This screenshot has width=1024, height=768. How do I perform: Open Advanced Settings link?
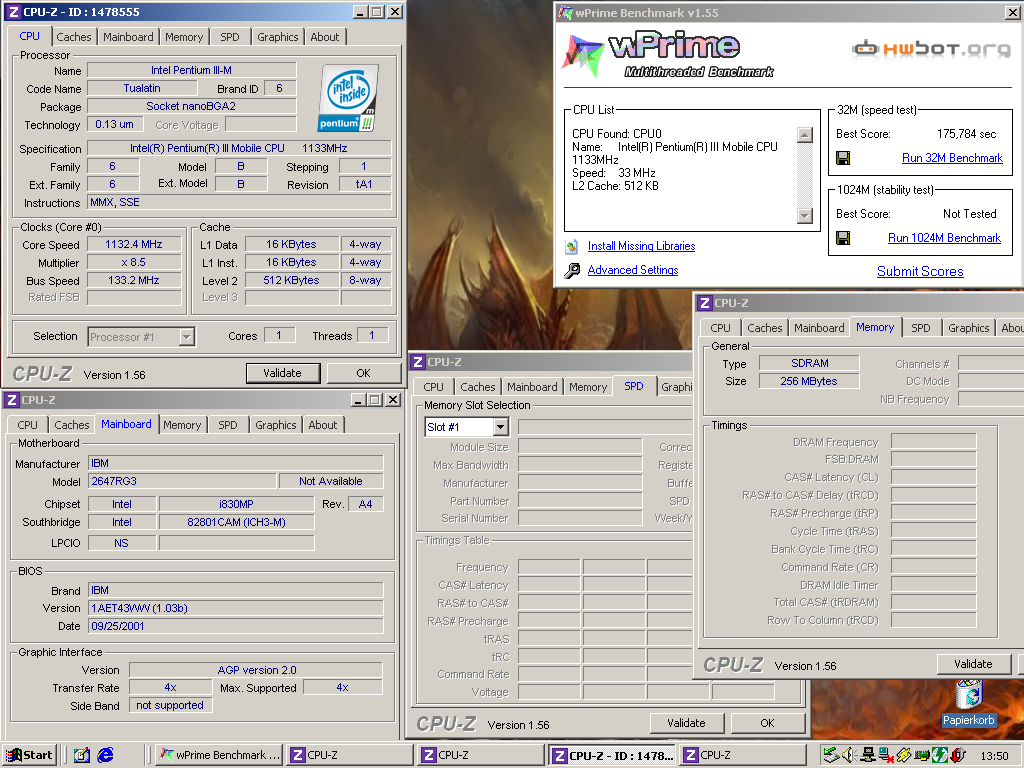[x=633, y=270]
